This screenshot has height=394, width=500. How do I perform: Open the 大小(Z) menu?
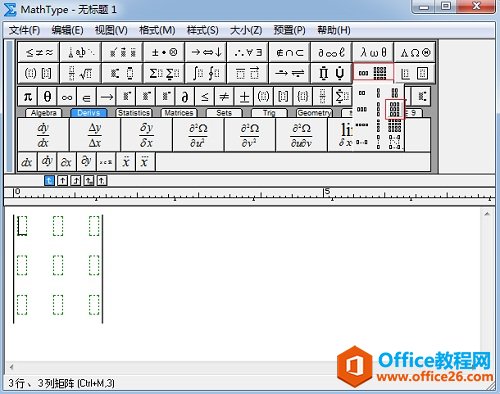[x=246, y=30]
